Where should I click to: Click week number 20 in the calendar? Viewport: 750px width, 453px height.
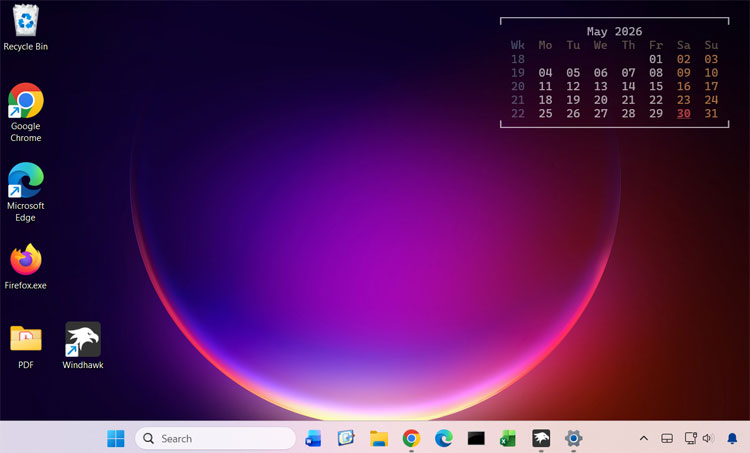[518, 87]
